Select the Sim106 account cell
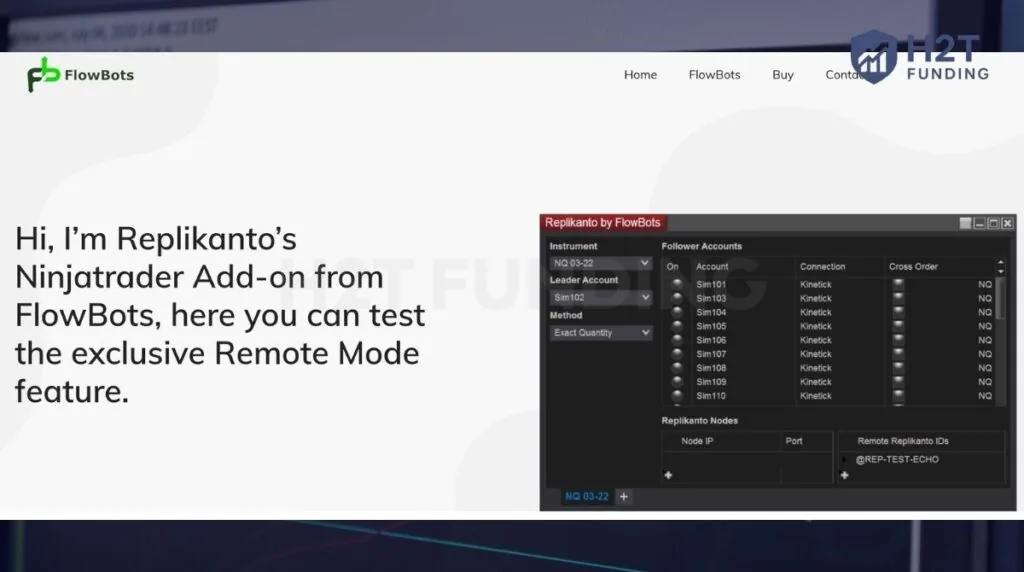 [711, 340]
